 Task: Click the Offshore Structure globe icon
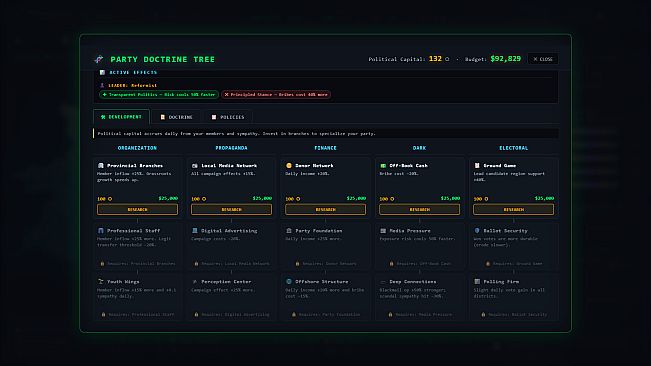point(289,281)
